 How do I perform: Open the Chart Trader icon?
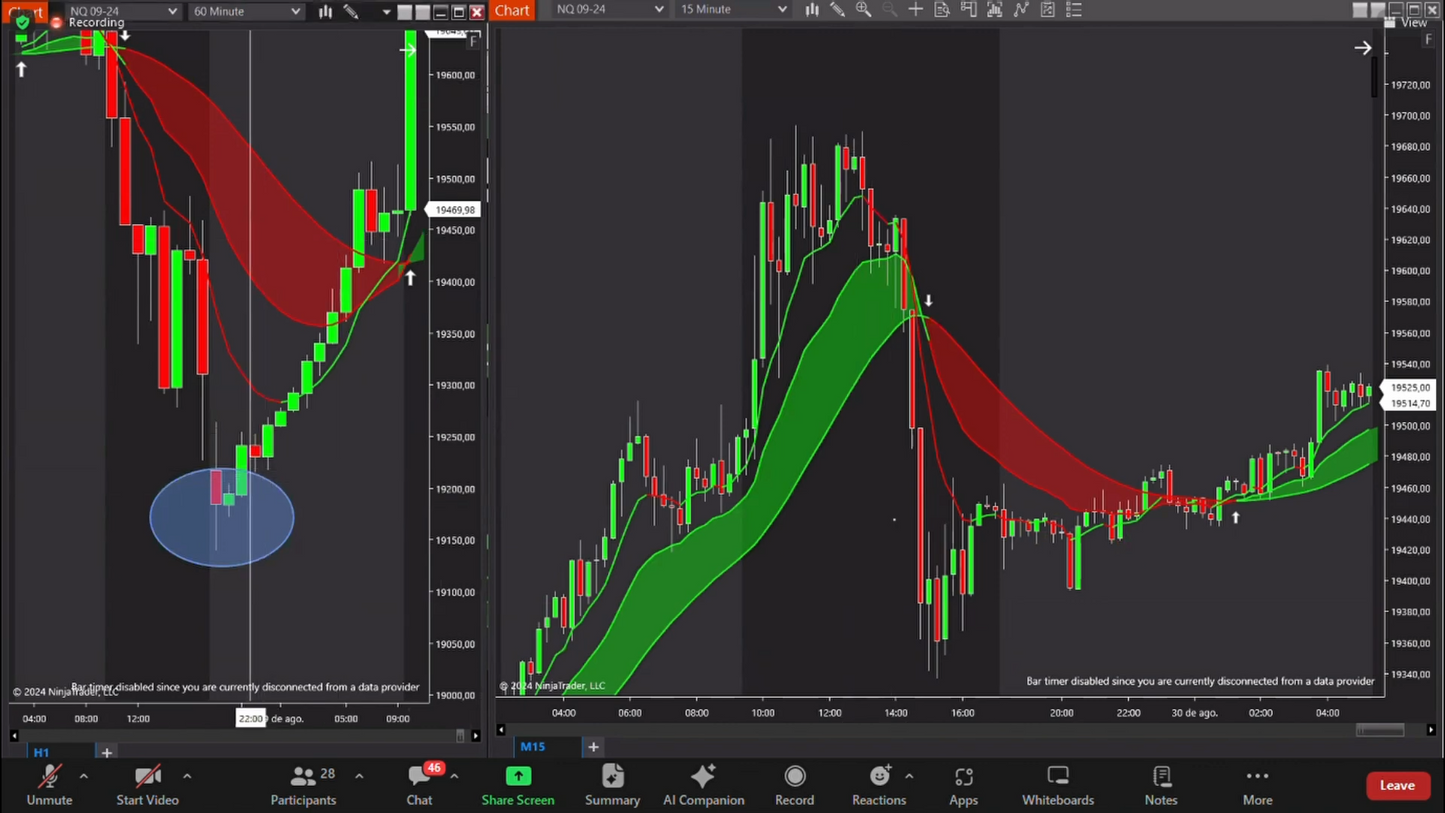click(969, 10)
